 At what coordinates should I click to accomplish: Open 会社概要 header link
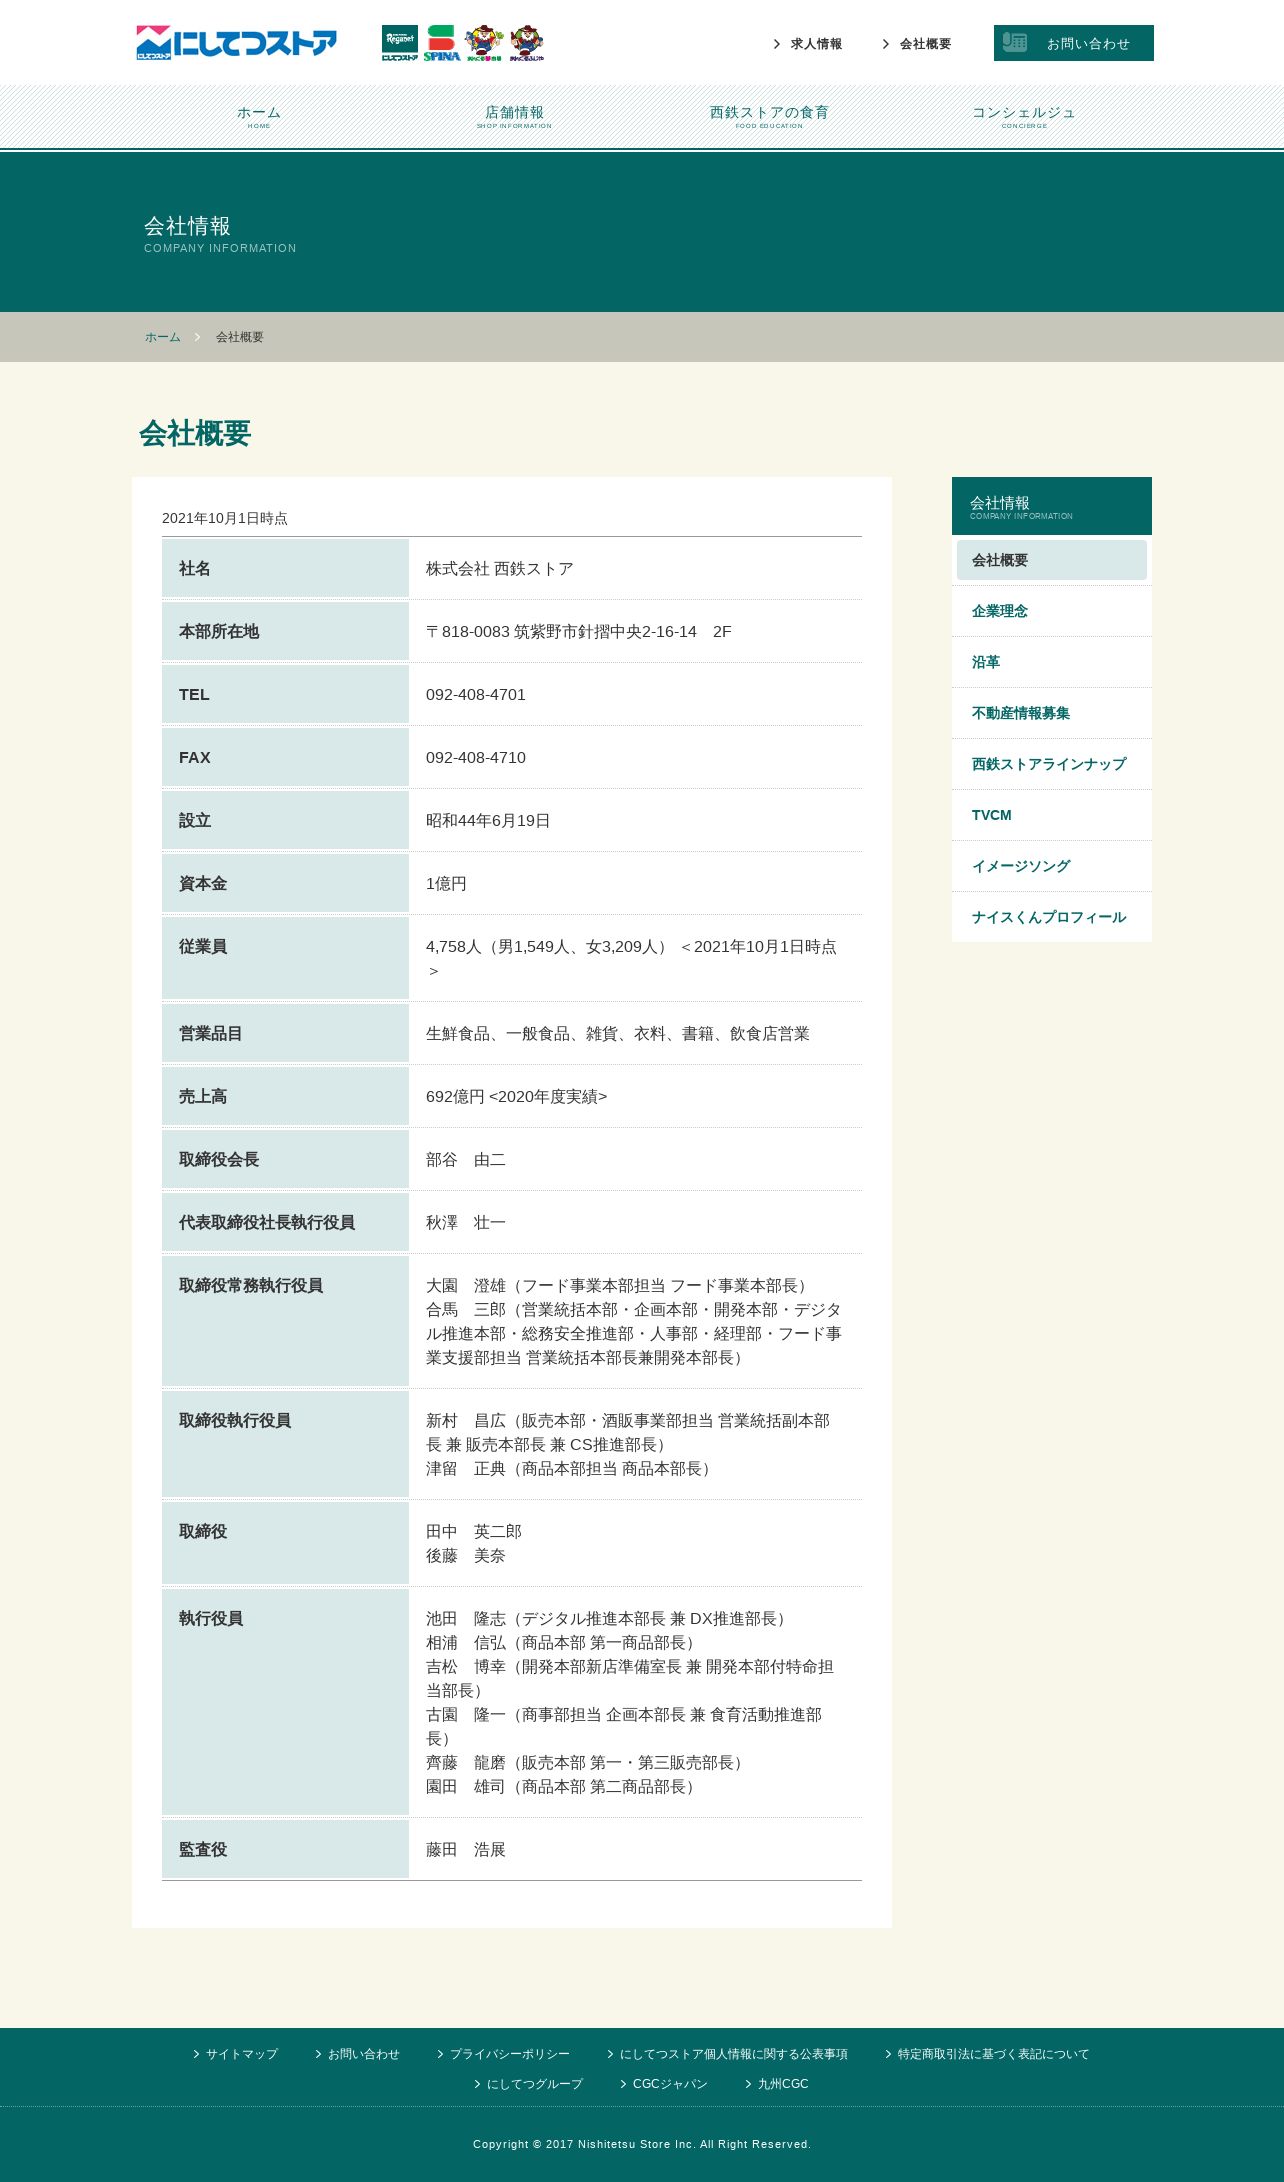pos(925,44)
